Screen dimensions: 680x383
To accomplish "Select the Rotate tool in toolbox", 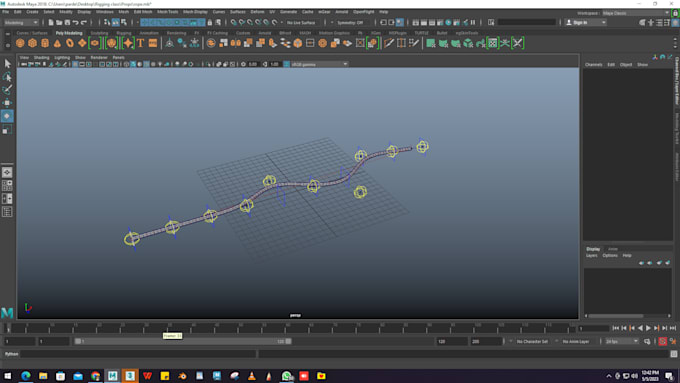I will tap(7, 116).
